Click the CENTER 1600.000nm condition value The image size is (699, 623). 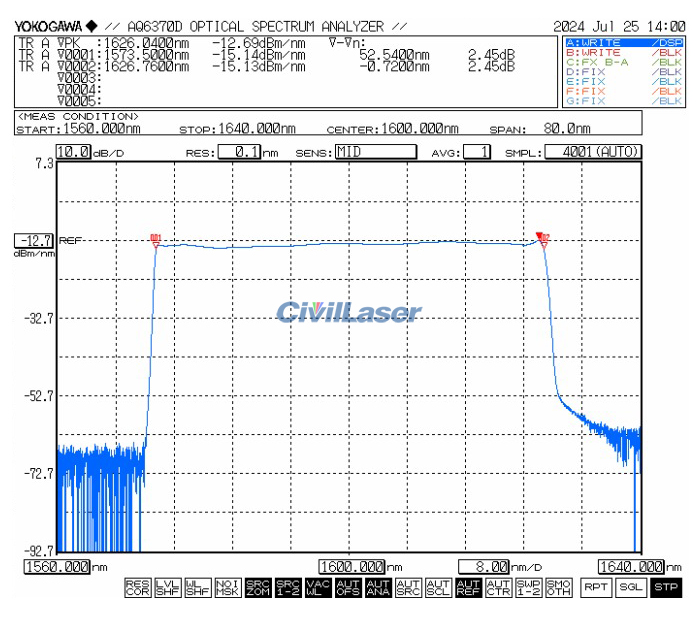419,129
